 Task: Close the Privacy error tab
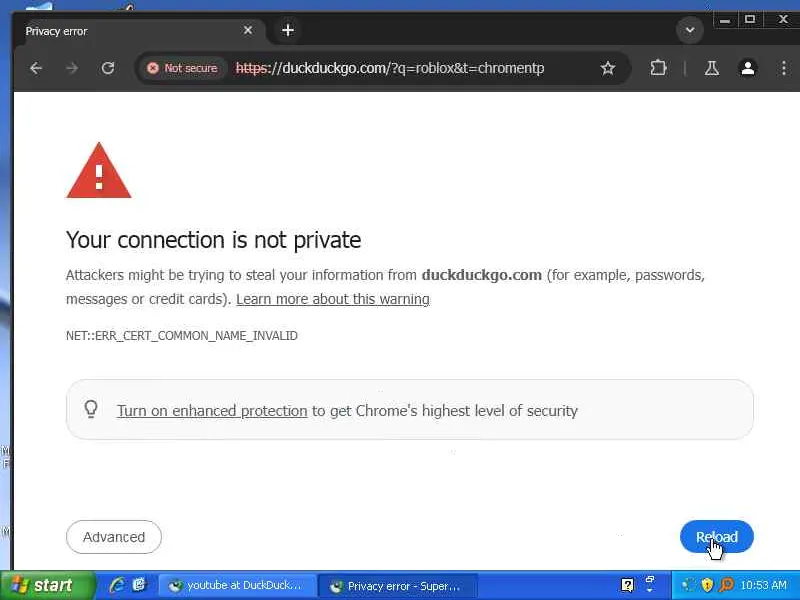tap(248, 30)
